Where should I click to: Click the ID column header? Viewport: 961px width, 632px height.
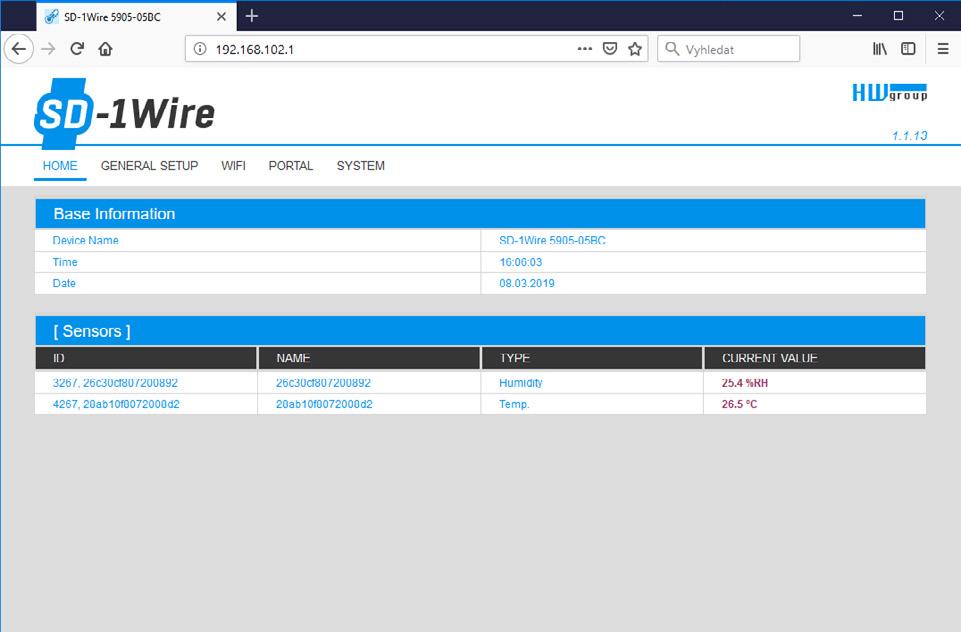coord(146,358)
